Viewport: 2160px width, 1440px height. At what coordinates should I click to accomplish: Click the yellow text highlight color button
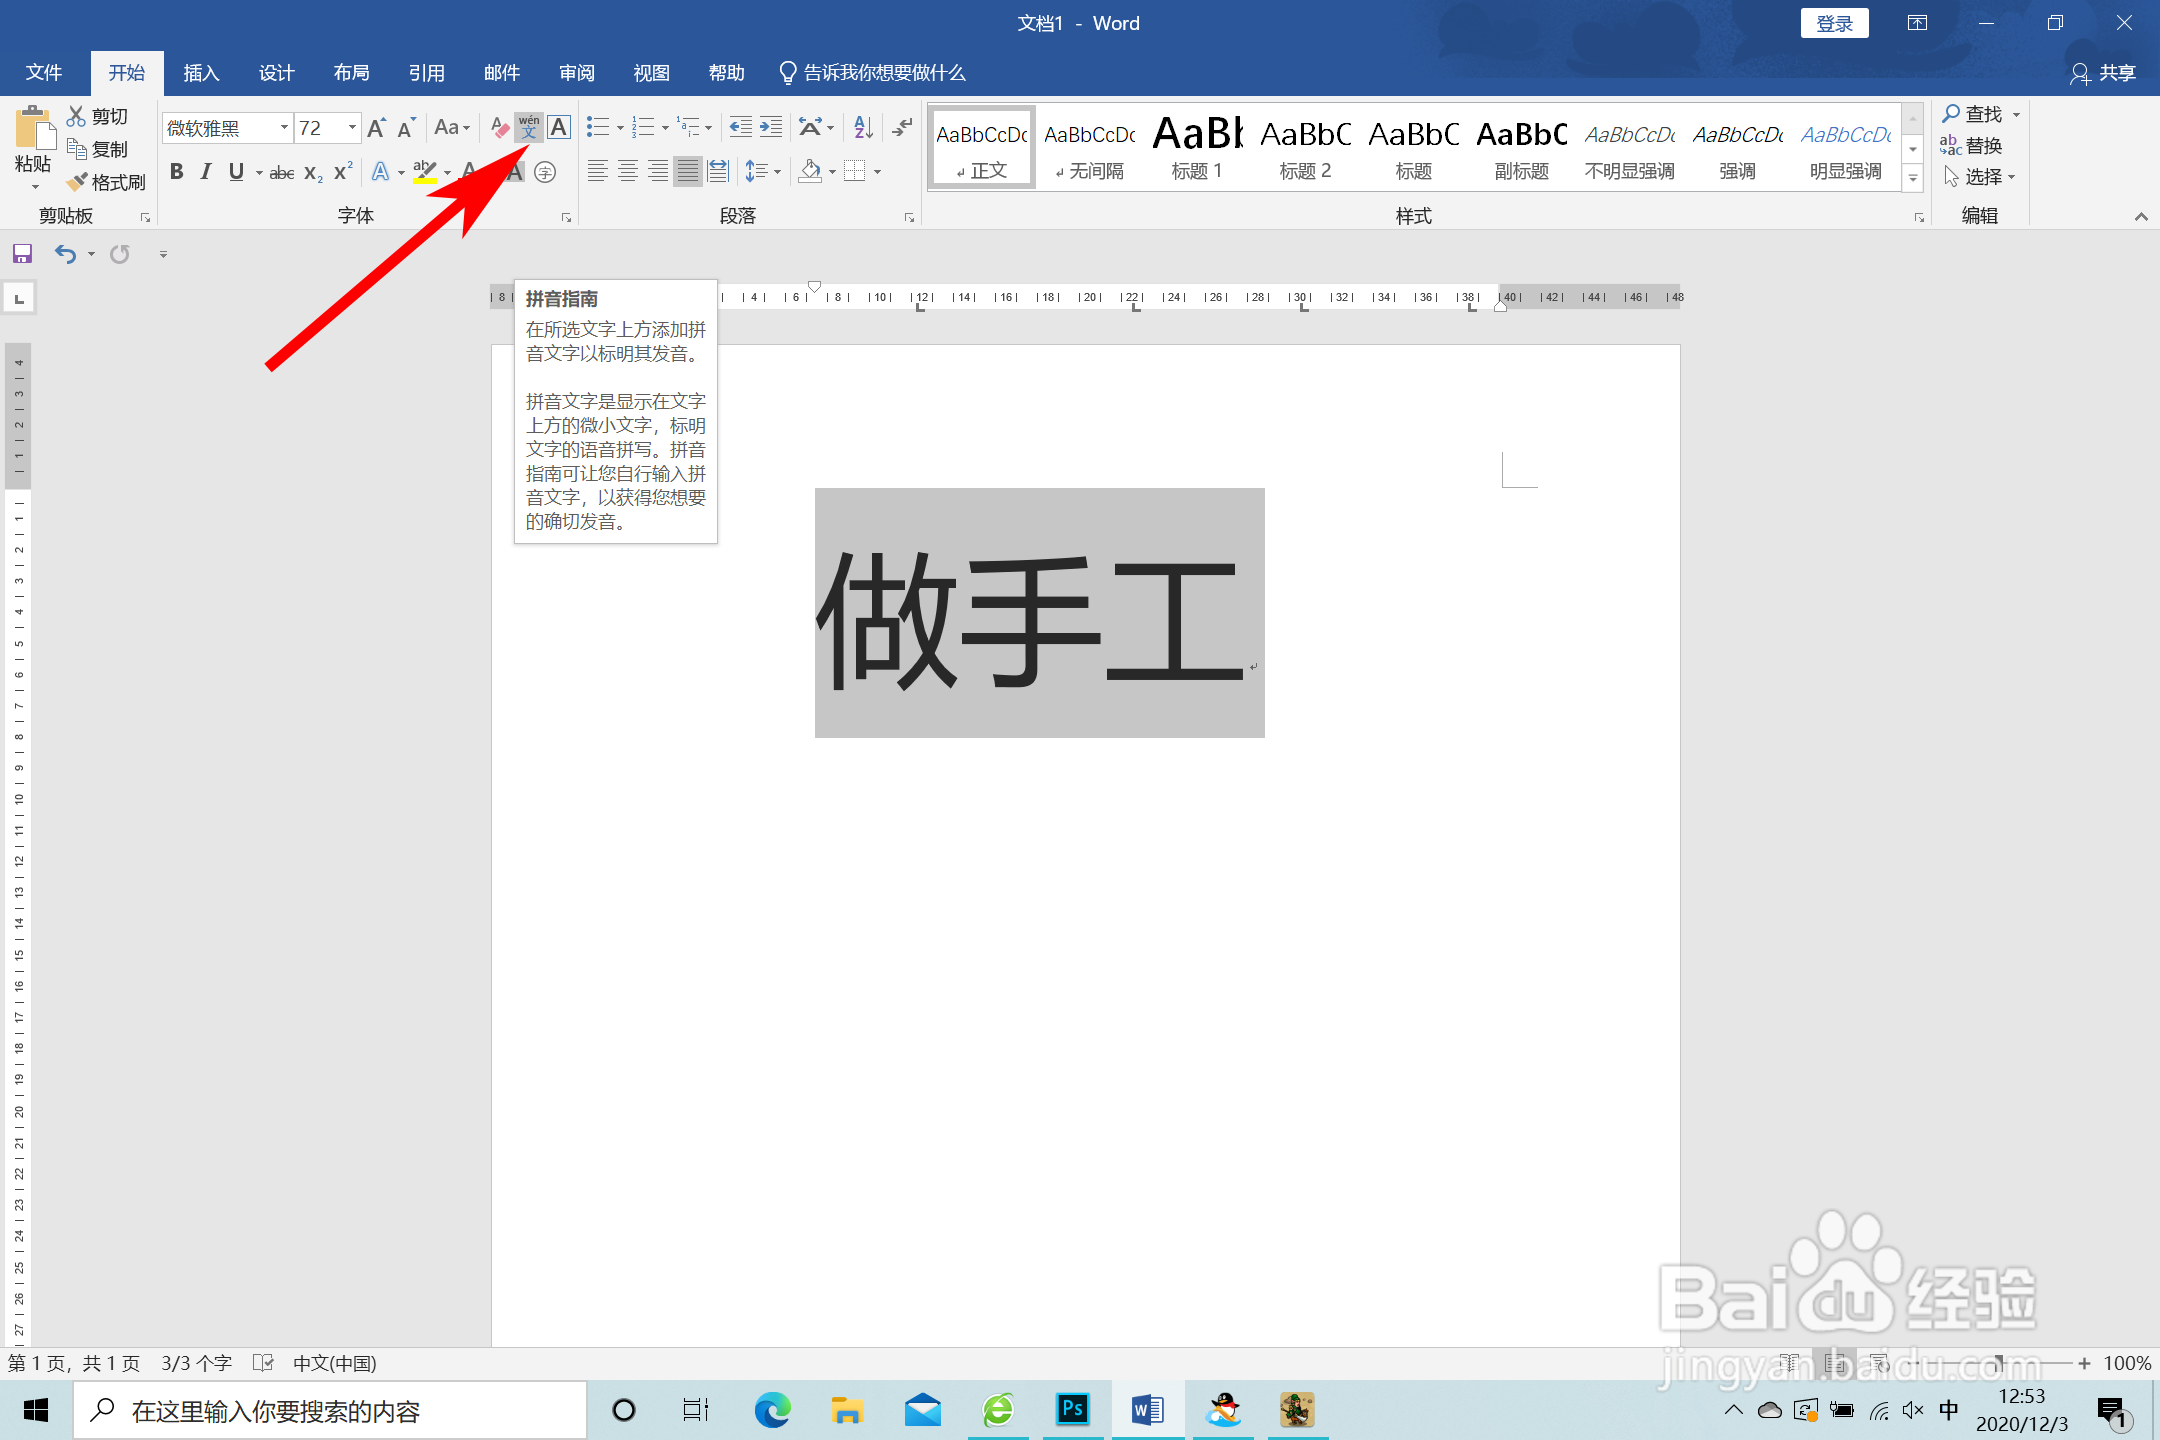(426, 172)
